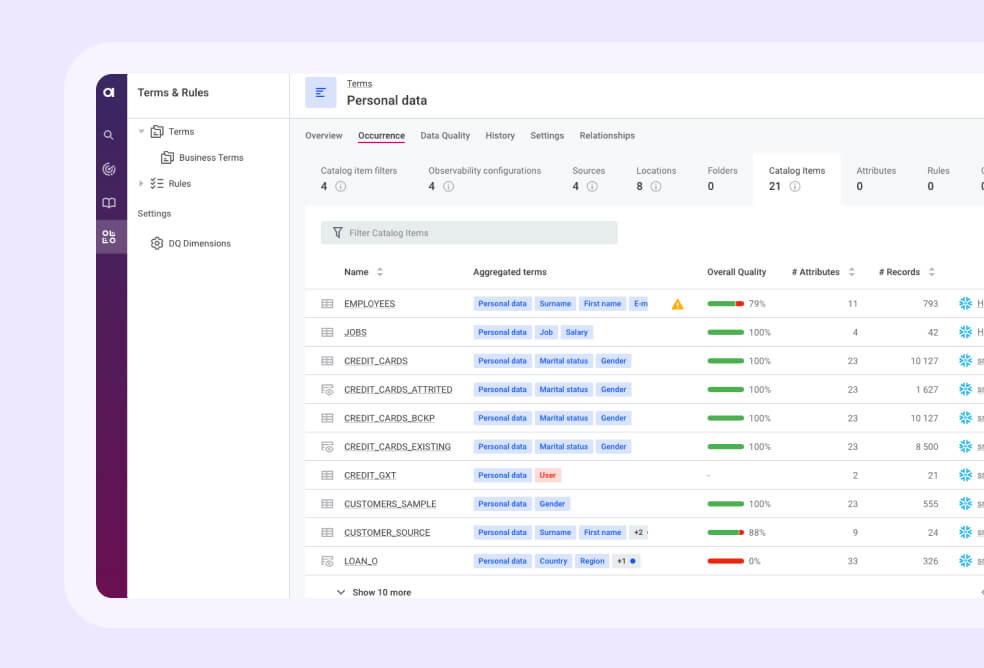
Task: Click the Filter Catalog Items field
Action: coord(469,233)
